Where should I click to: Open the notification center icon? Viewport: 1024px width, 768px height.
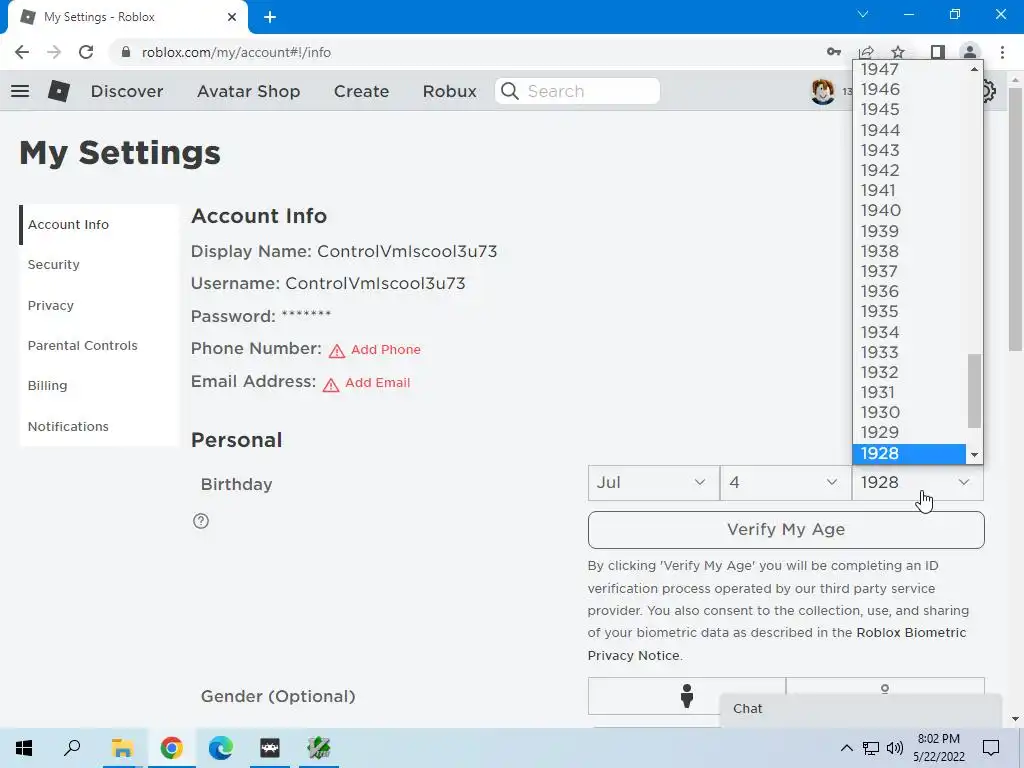pos(991,748)
